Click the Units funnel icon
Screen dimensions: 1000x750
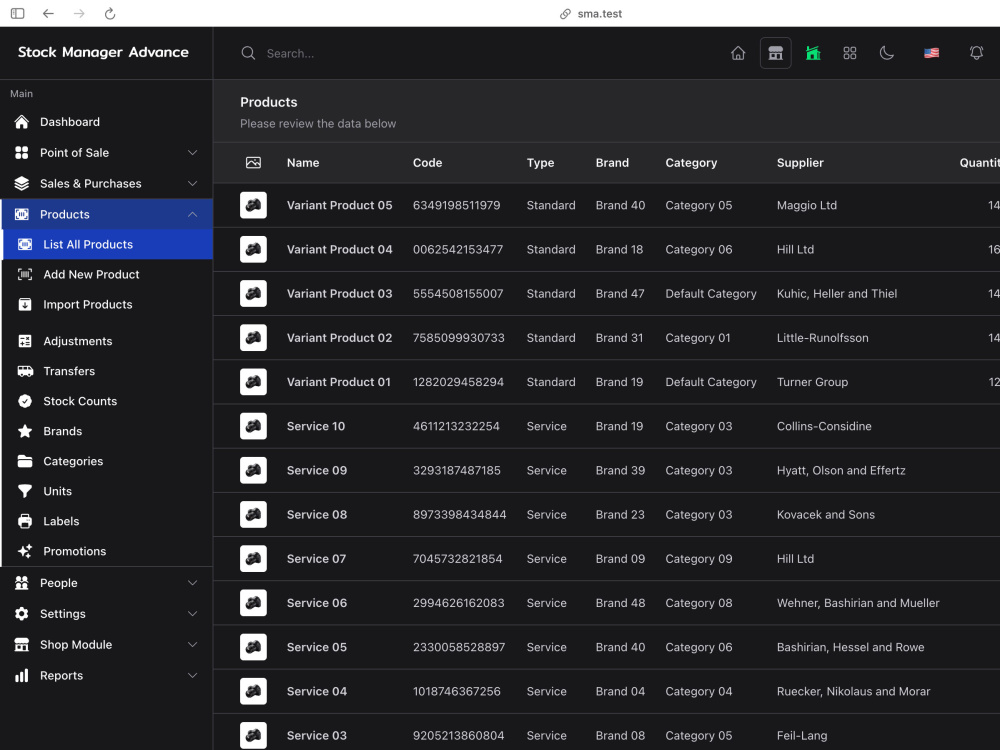point(25,491)
